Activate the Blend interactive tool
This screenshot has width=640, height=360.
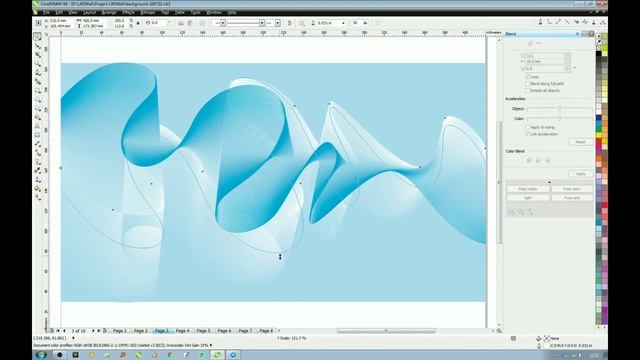point(38,162)
